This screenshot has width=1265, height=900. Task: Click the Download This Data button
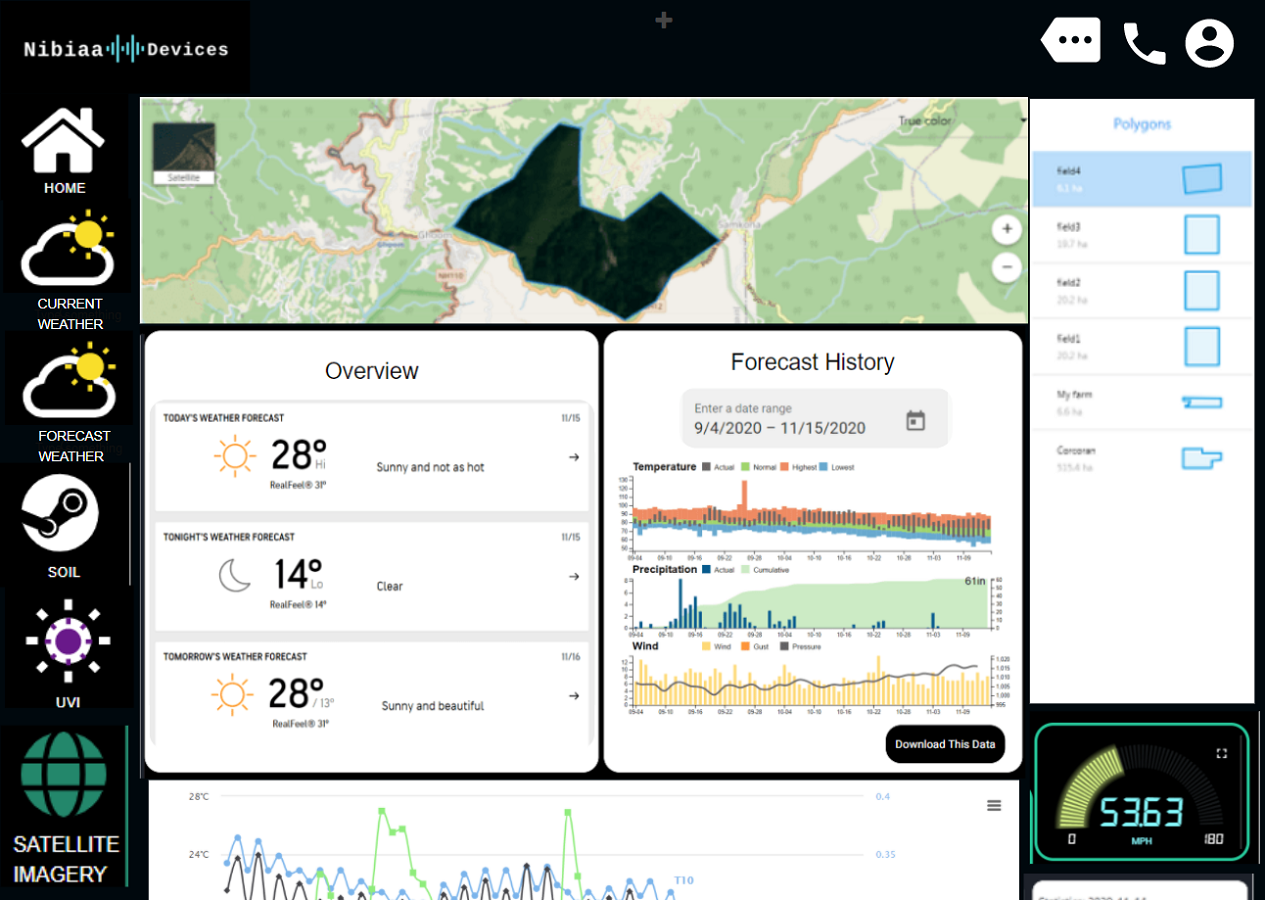[944, 744]
